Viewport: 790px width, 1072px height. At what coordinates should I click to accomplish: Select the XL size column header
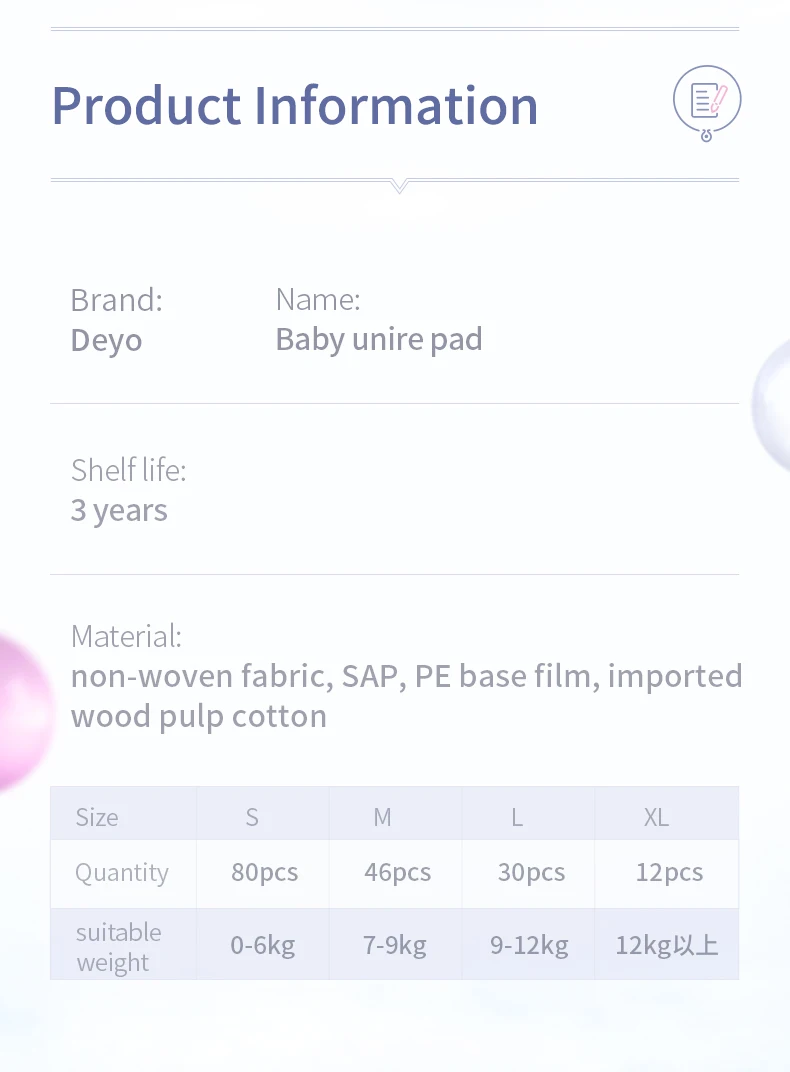coord(656,817)
